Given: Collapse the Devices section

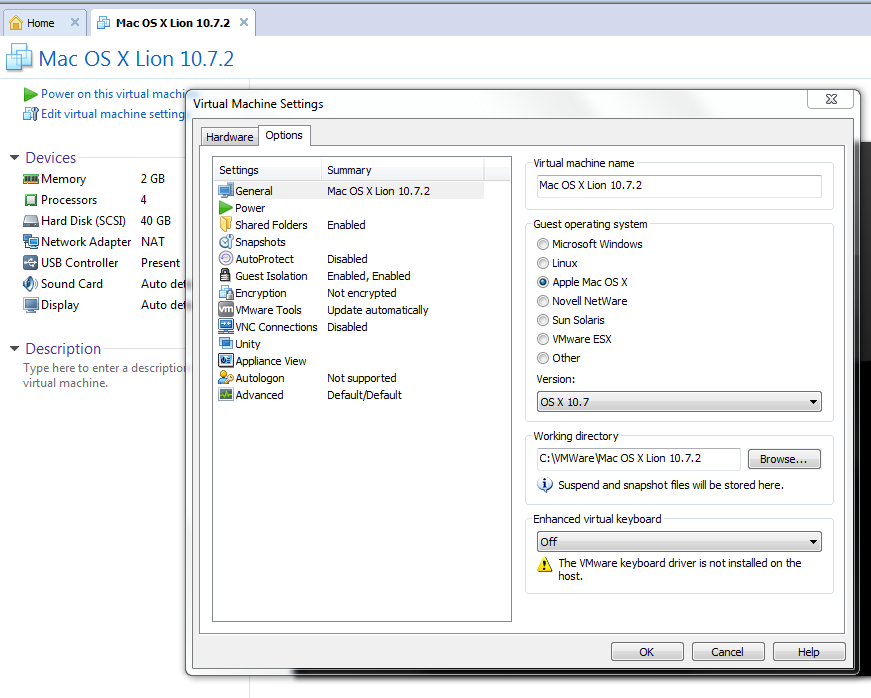Looking at the screenshot, I should point(14,158).
